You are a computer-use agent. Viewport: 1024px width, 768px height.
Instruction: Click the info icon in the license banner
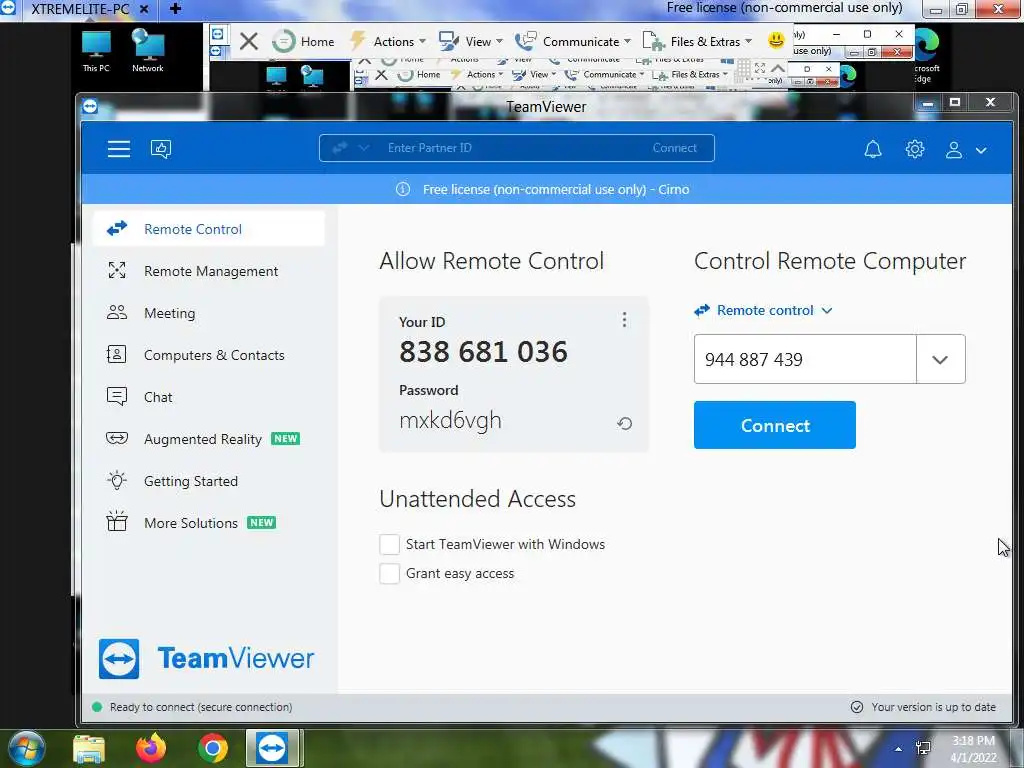click(403, 189)
